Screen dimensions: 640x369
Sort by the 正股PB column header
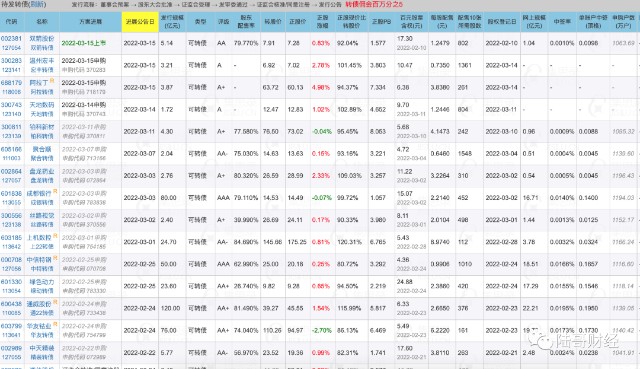[x=381, y=22]
